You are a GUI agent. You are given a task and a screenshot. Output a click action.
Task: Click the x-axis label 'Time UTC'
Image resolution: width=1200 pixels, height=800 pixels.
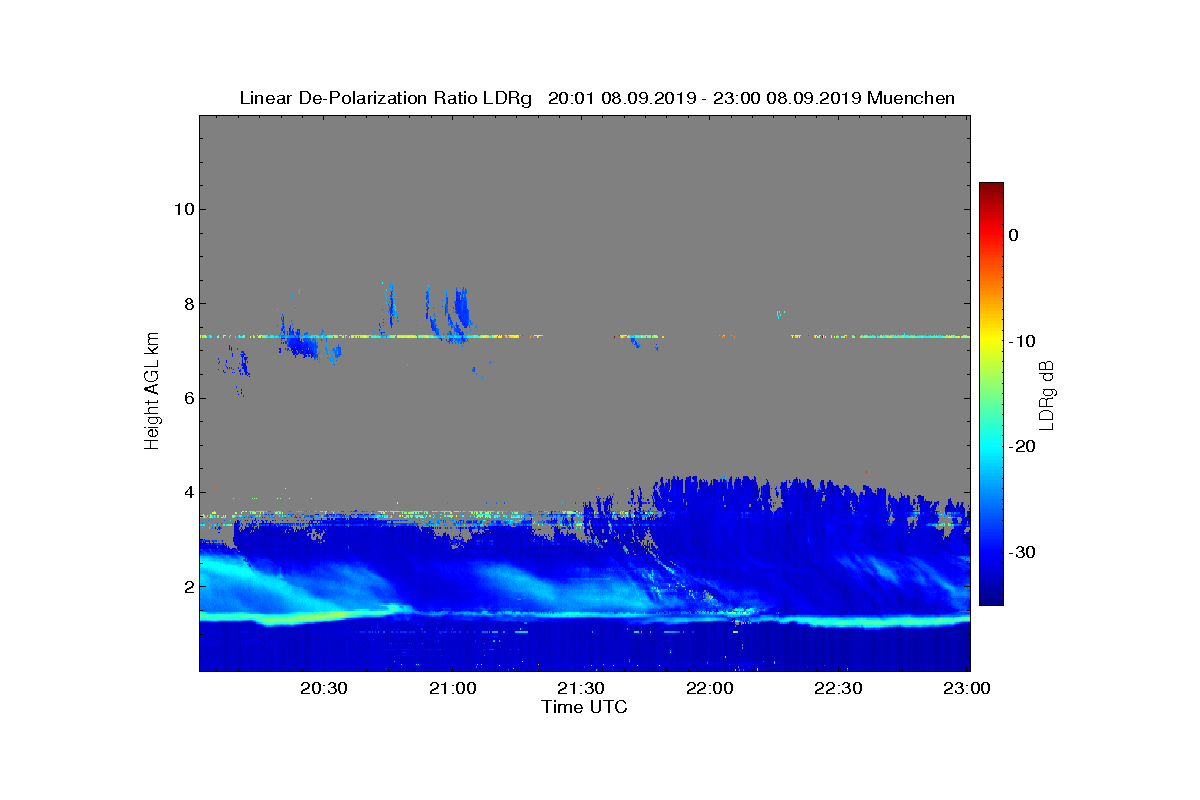(x=584, y=707)
